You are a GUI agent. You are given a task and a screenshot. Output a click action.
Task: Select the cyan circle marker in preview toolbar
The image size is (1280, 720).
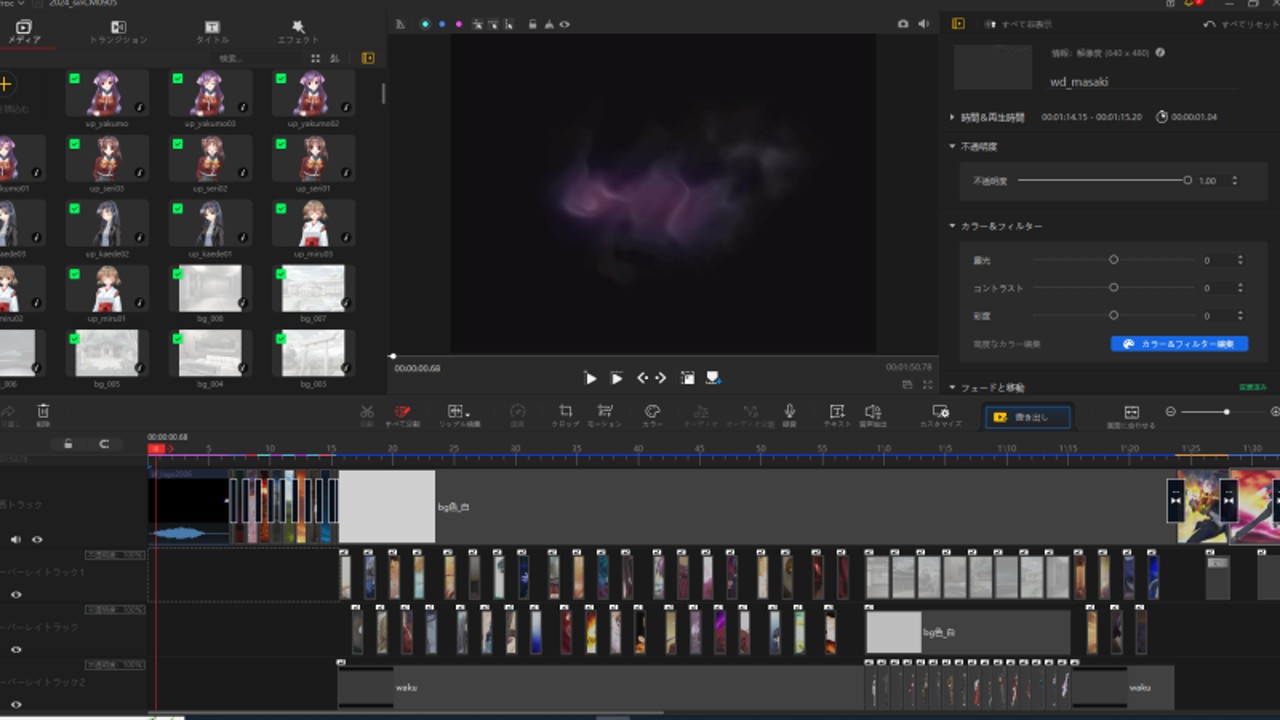point(424,24)
